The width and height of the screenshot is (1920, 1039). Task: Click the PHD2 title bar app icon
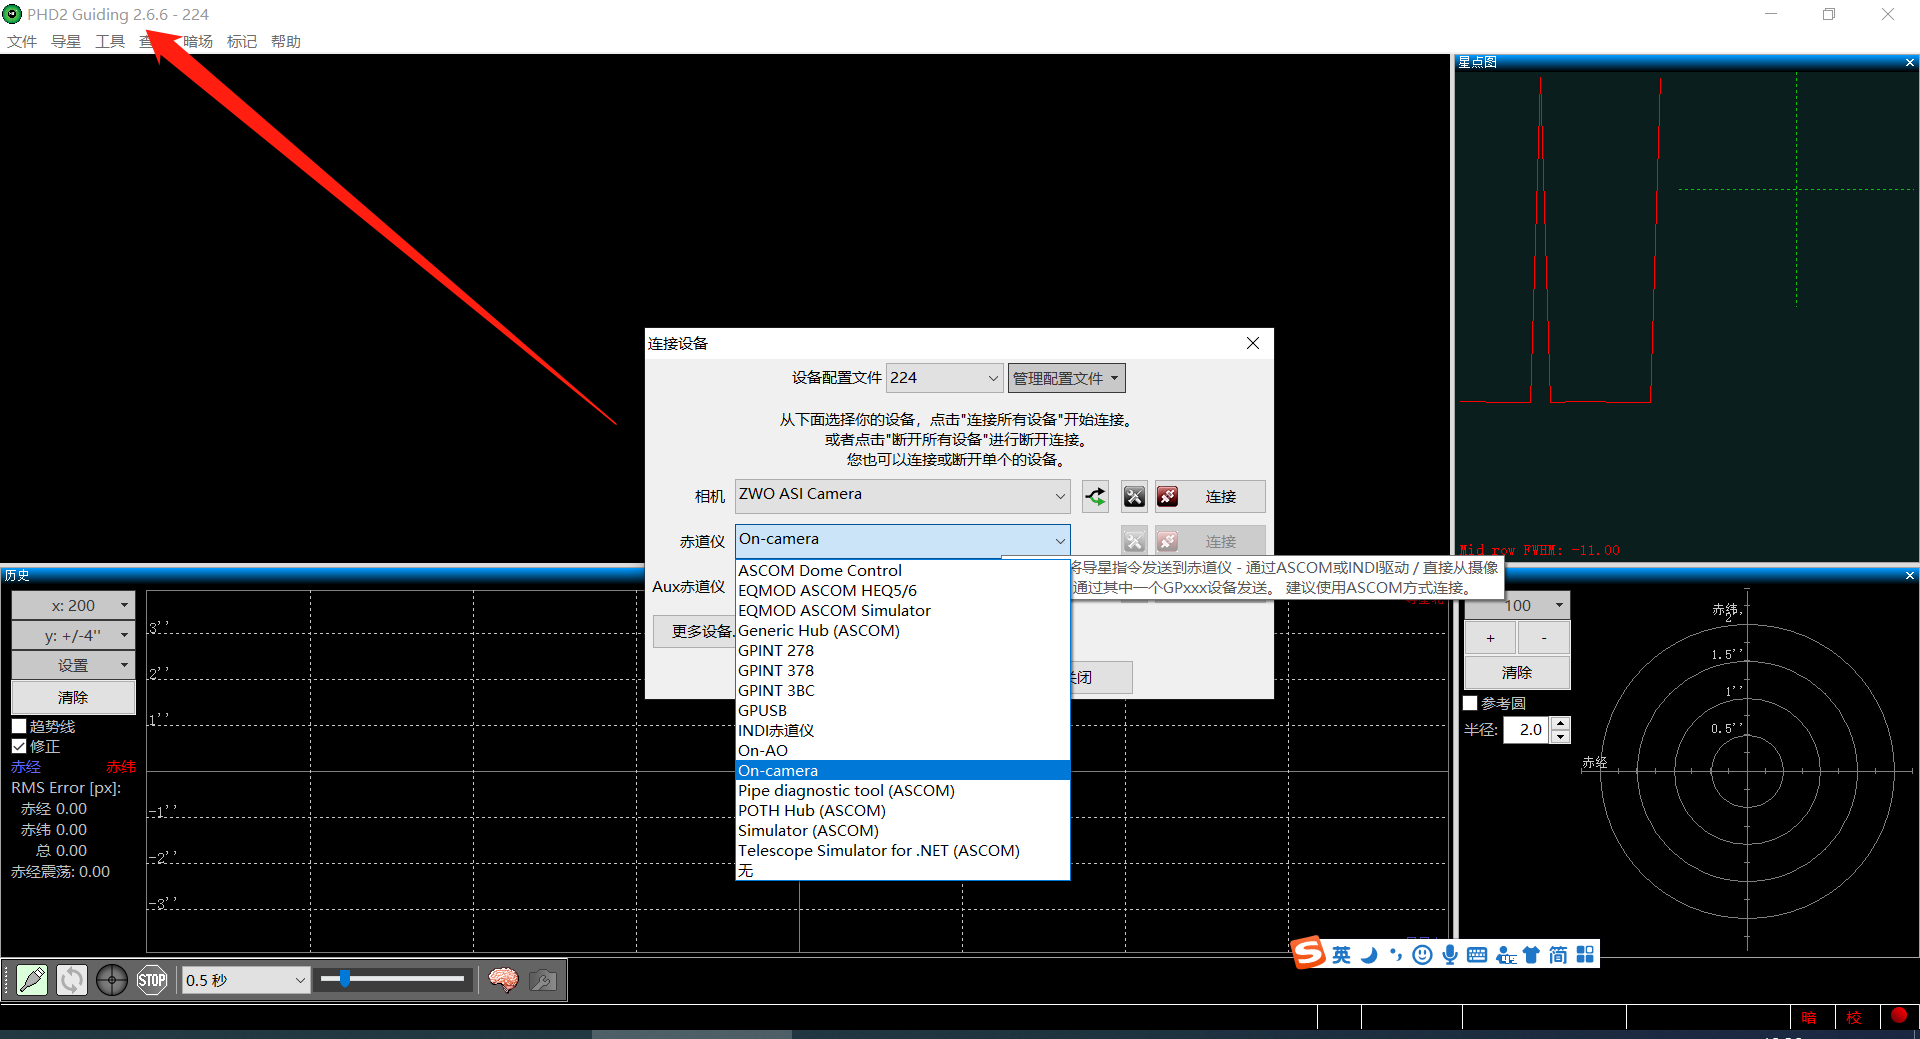click(13, 14)
